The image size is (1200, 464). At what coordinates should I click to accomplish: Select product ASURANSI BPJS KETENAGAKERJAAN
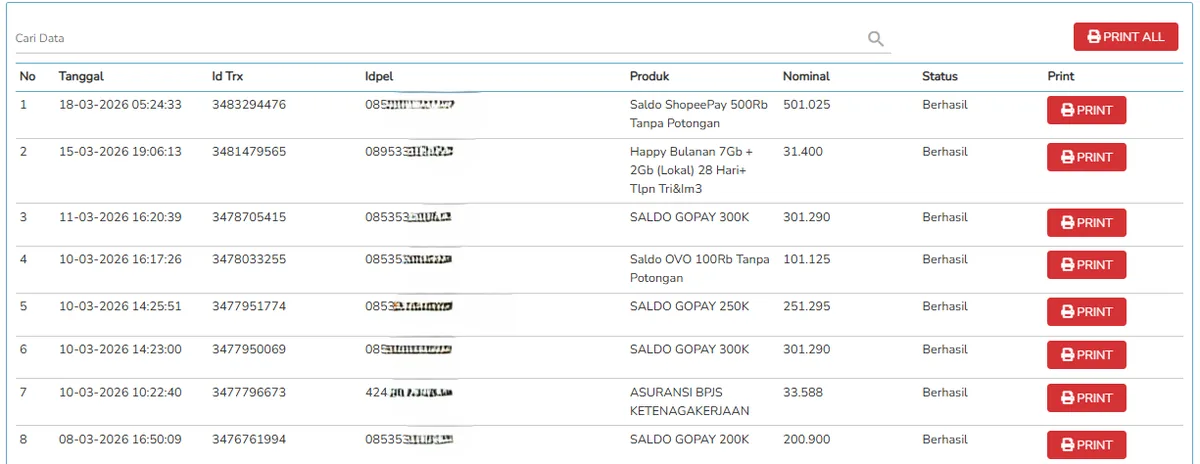tap(690, 401)
